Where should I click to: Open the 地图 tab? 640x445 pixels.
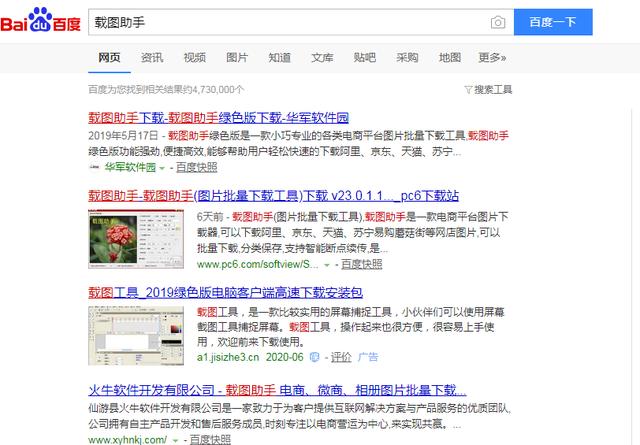[450, 58]
